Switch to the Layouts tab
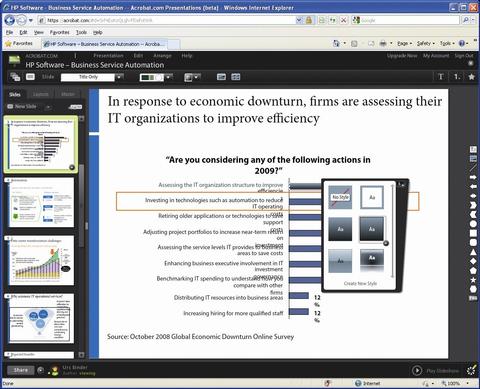This screenshot has width=480, height=389. [41, 95]
